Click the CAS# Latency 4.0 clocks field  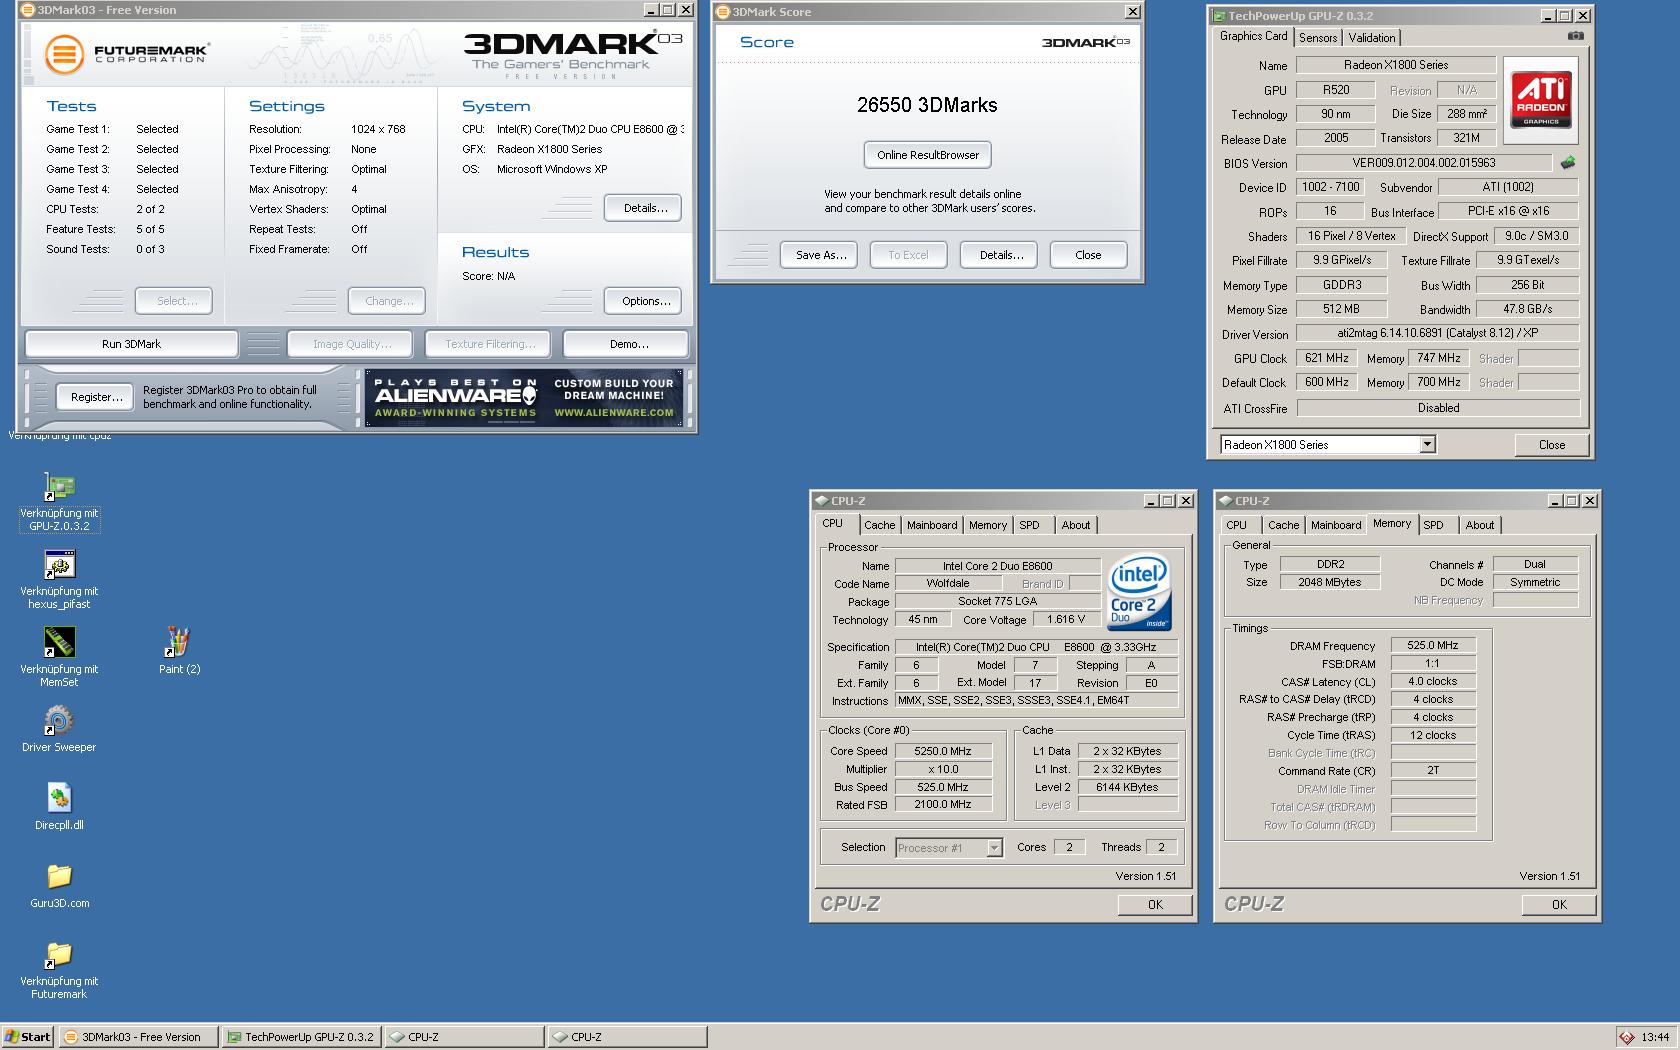(1433, 682)
